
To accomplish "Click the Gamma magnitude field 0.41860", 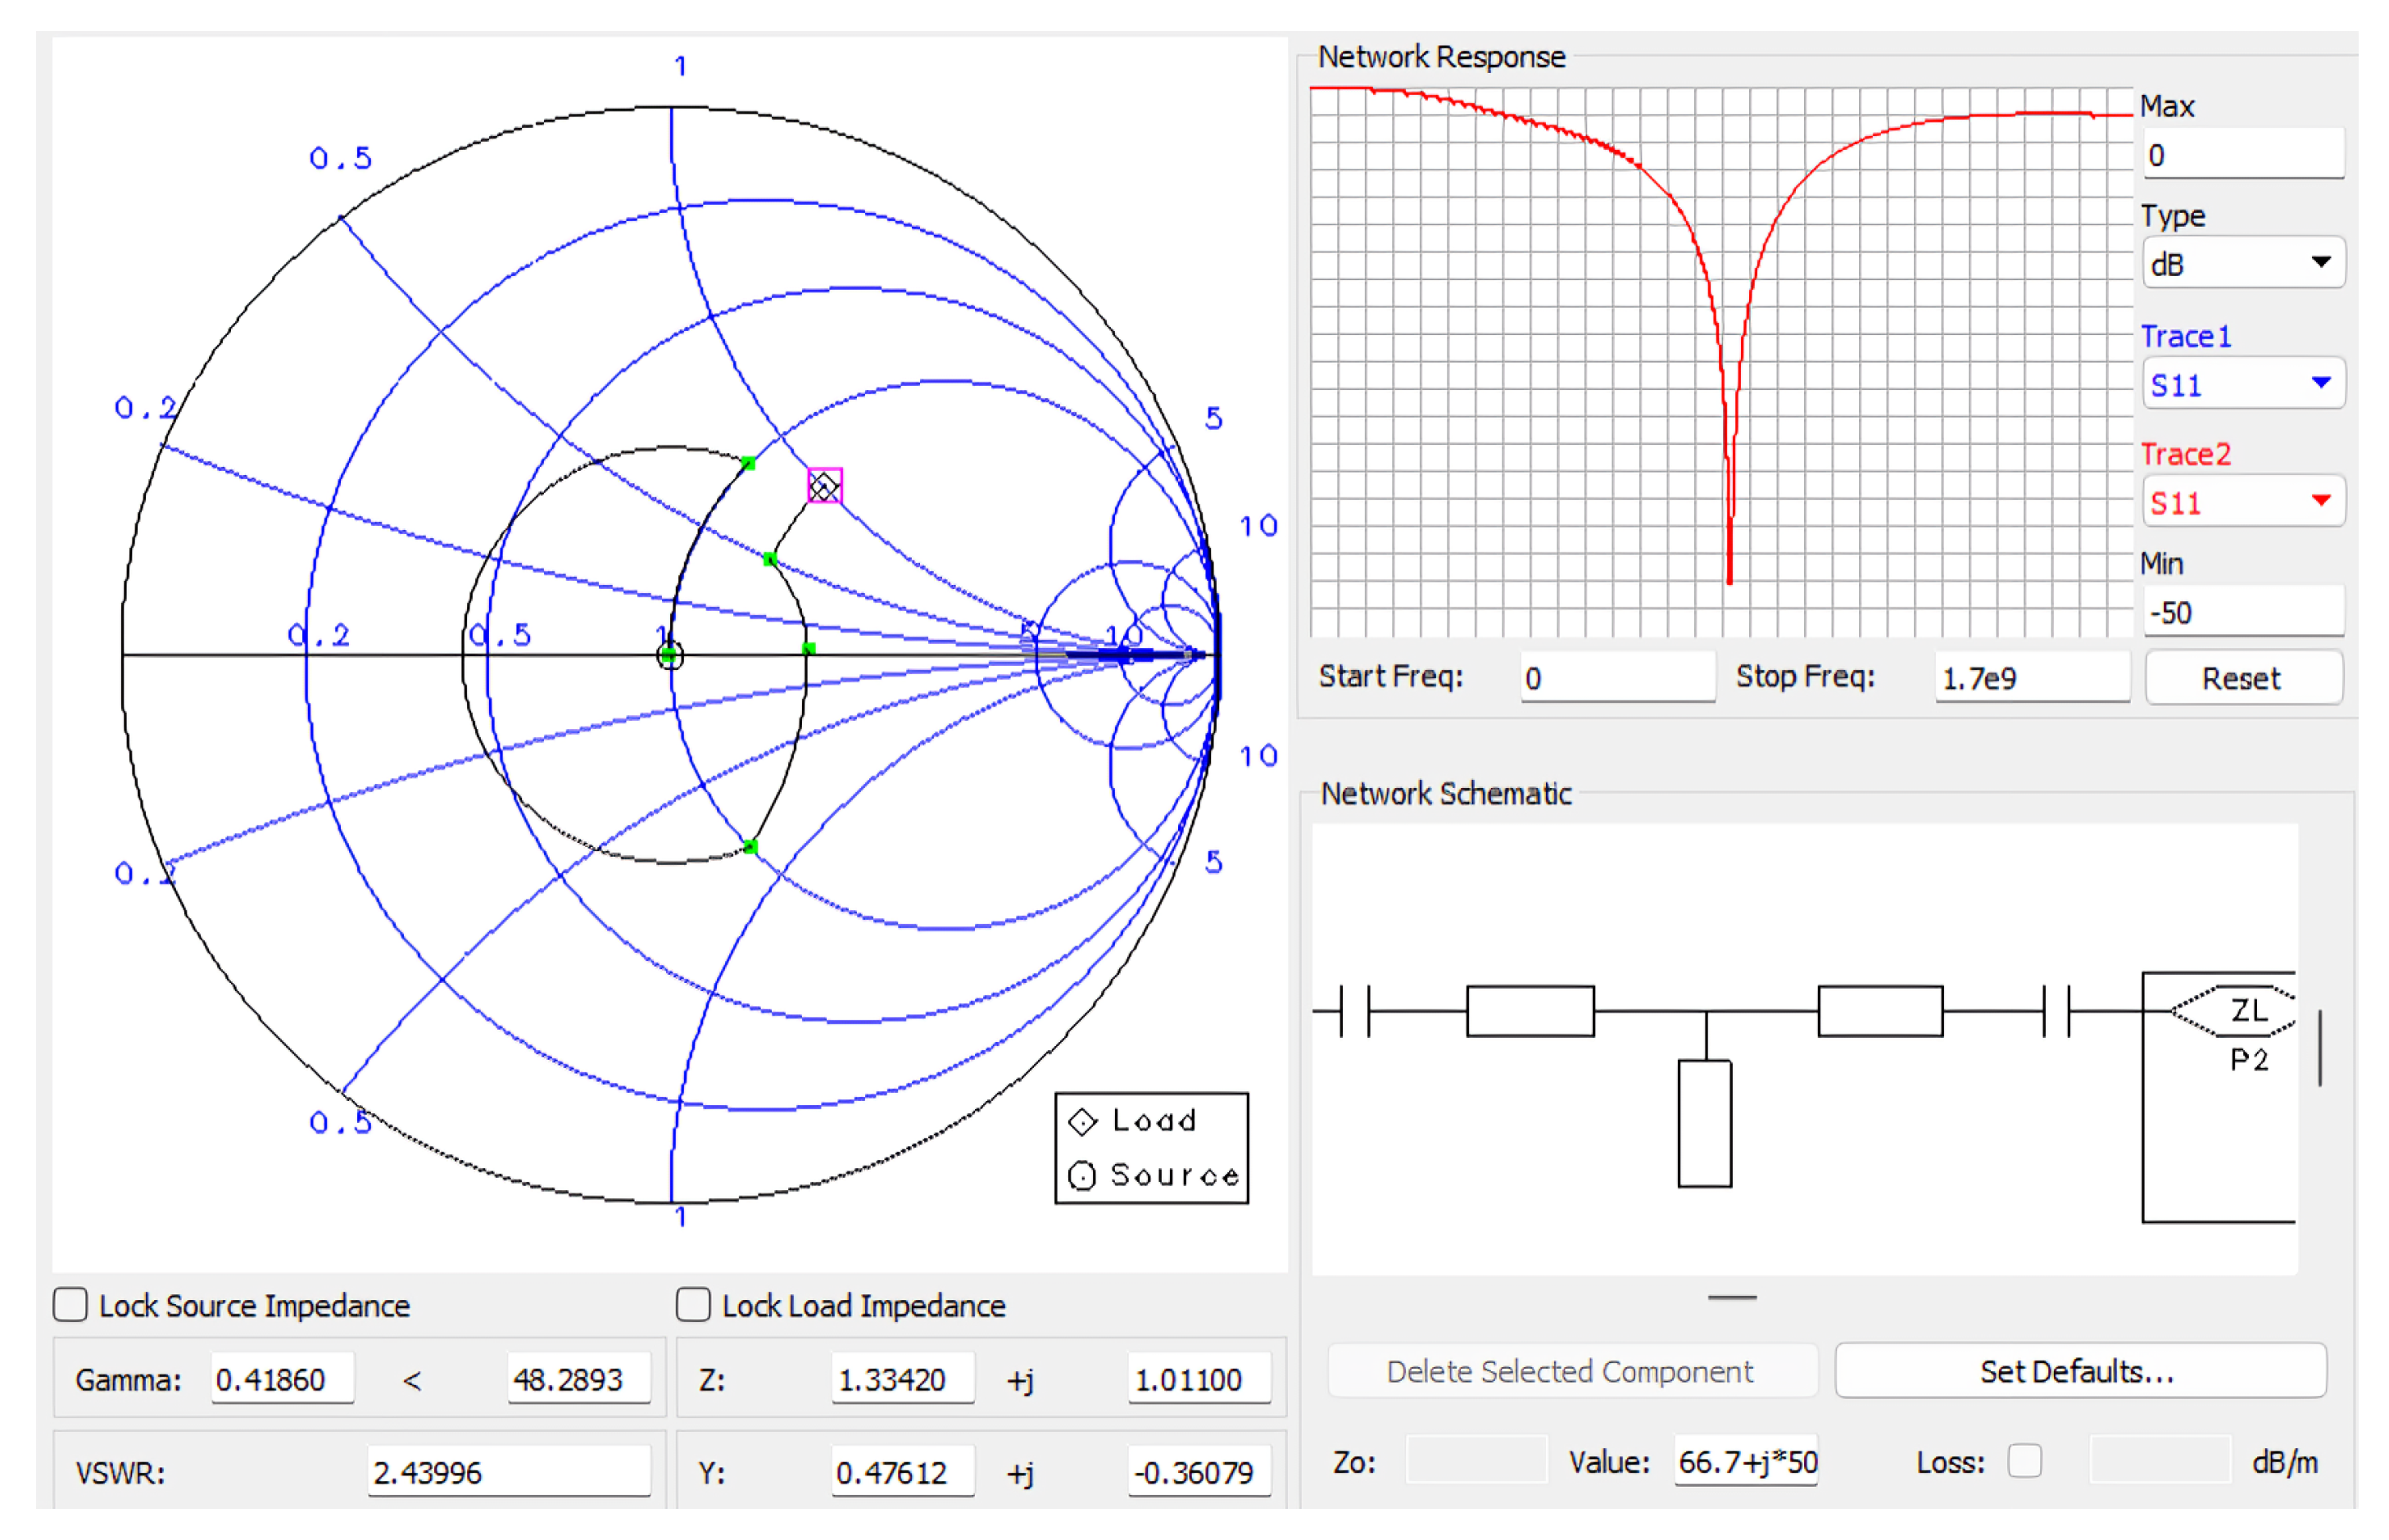I will pyautogui.click(x=282, y=1379).
